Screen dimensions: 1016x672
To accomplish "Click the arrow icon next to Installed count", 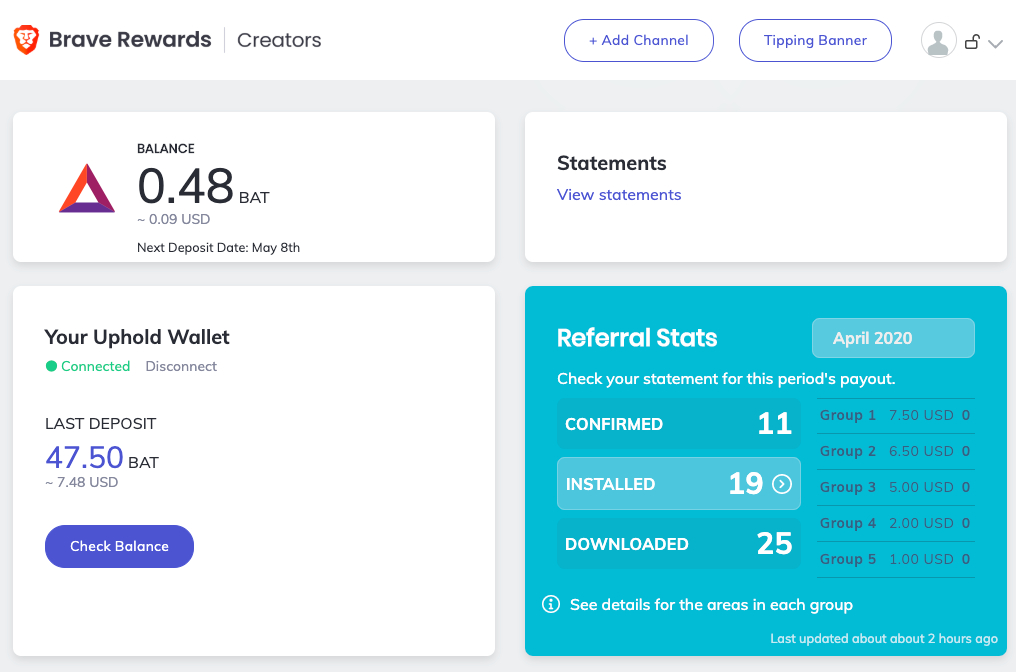I will pyautogui.click(x=782, y=484).
